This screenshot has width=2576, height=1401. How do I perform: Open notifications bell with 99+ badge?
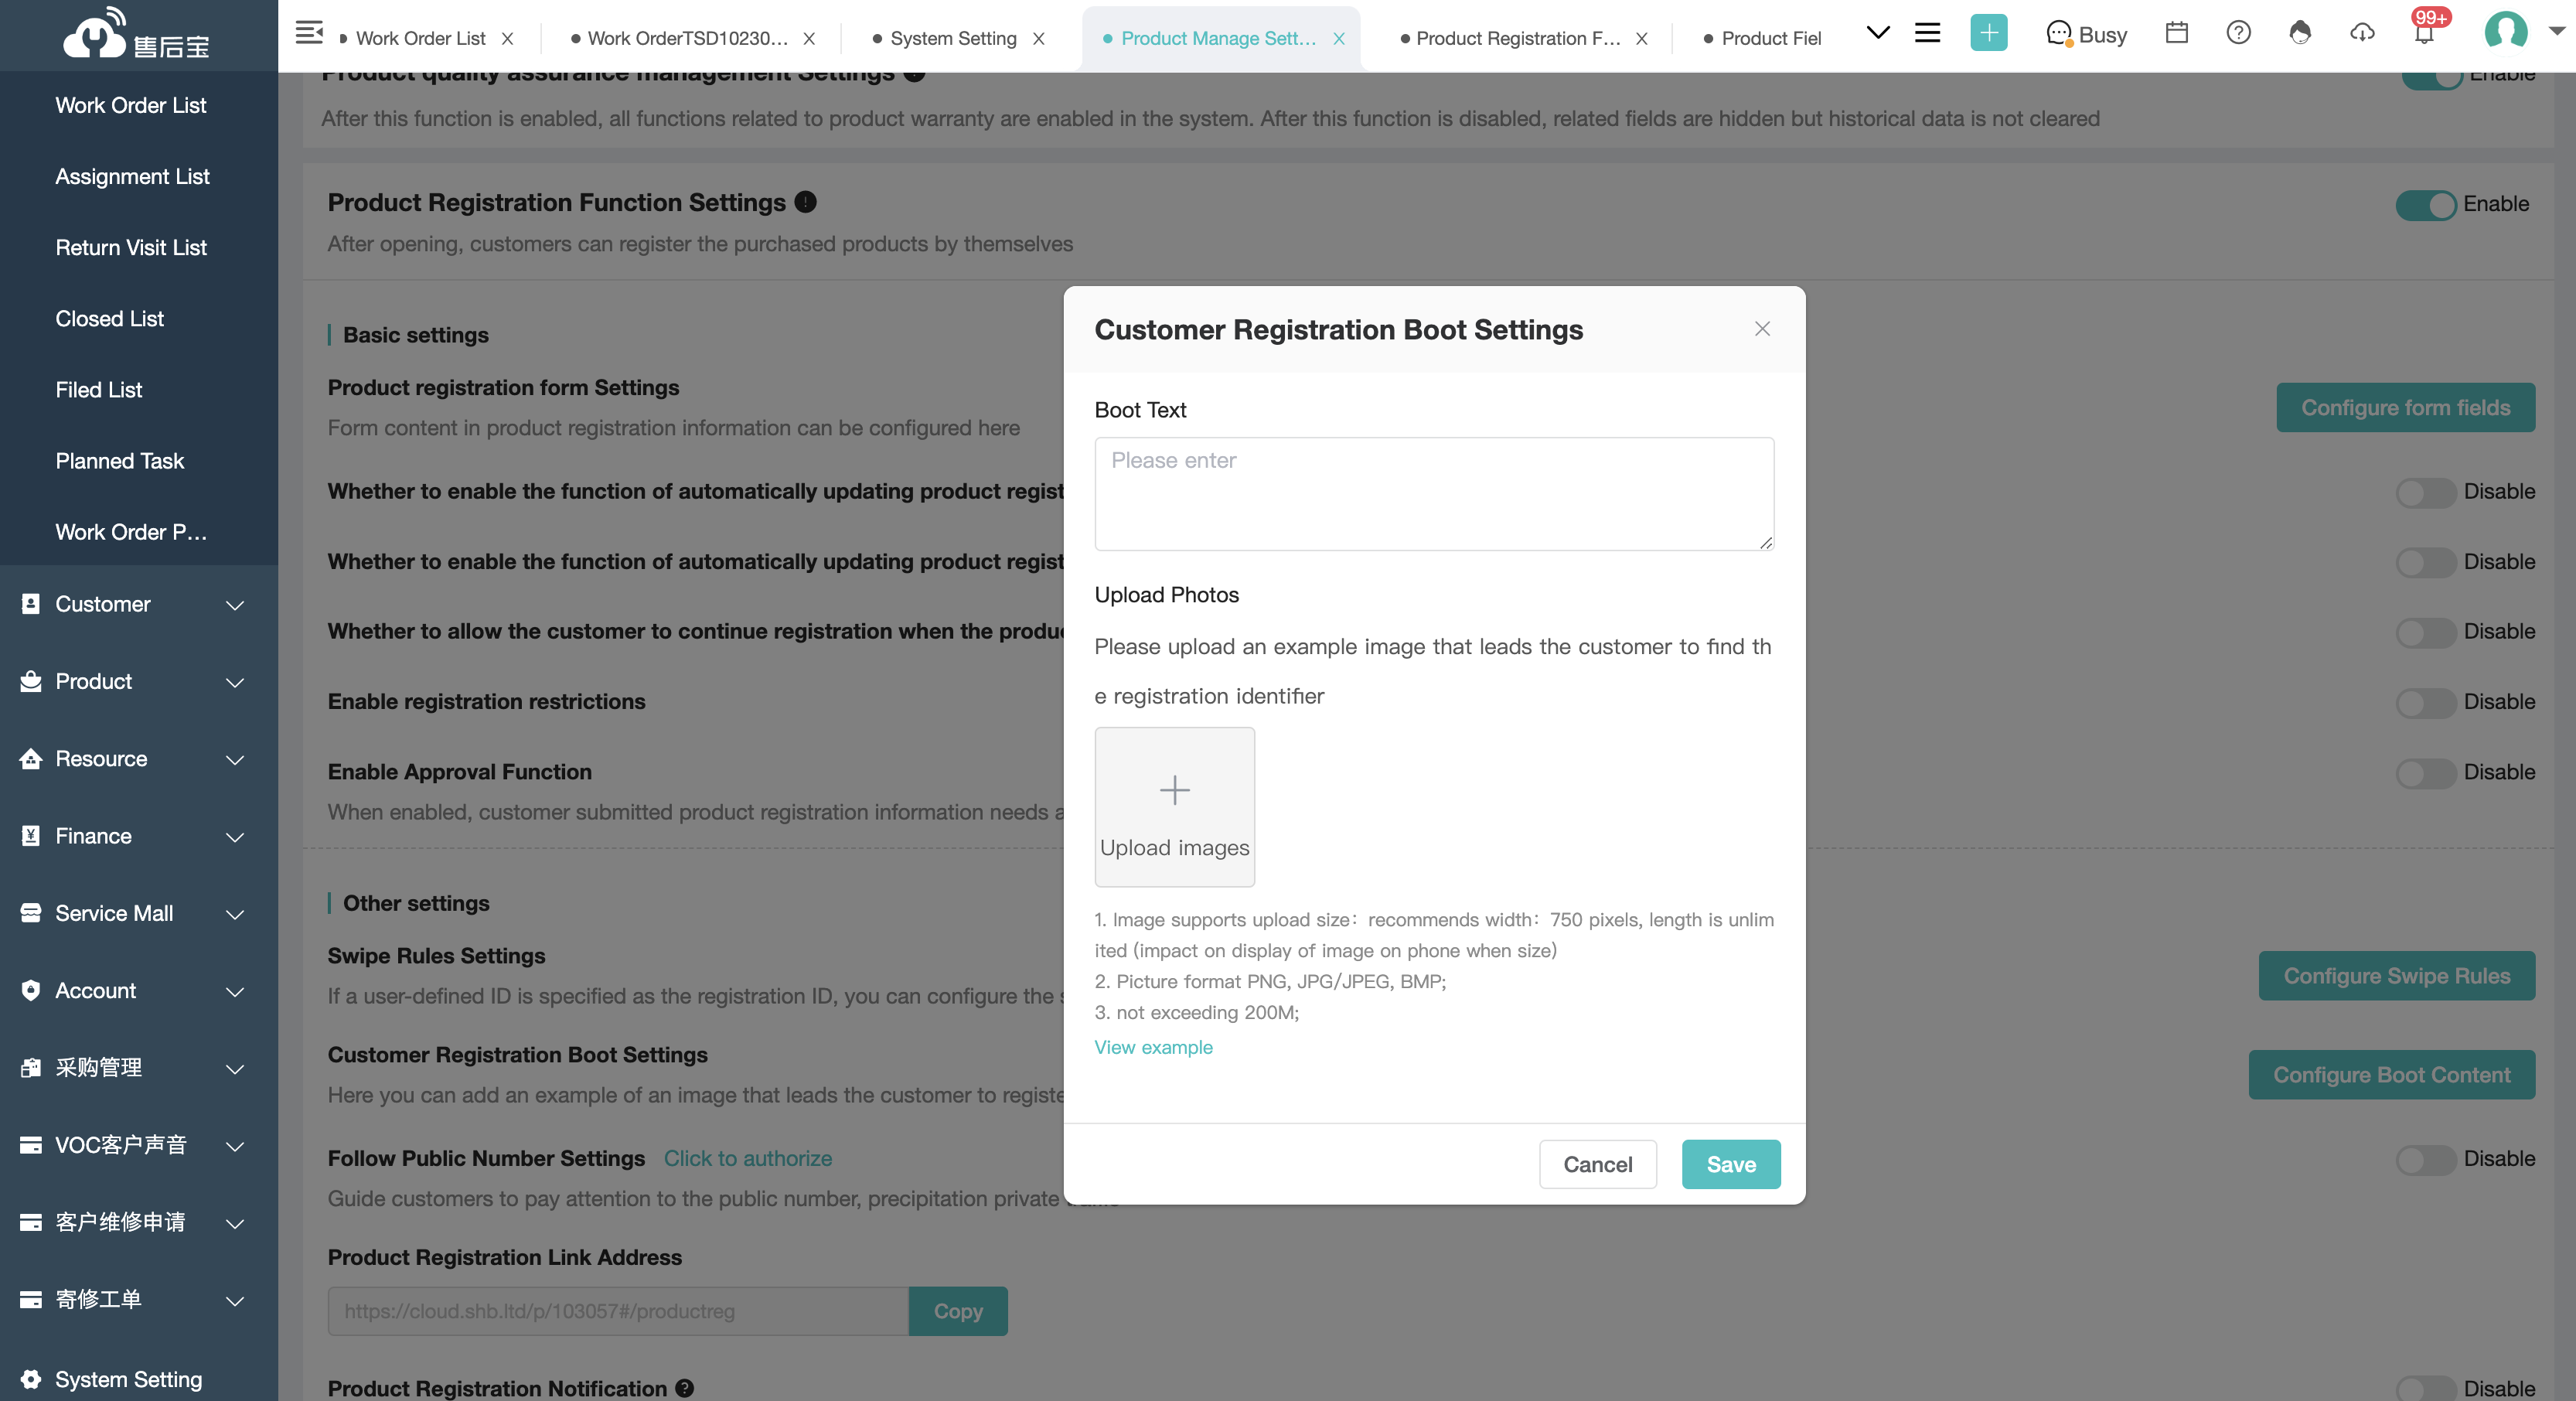[2424, 32]
